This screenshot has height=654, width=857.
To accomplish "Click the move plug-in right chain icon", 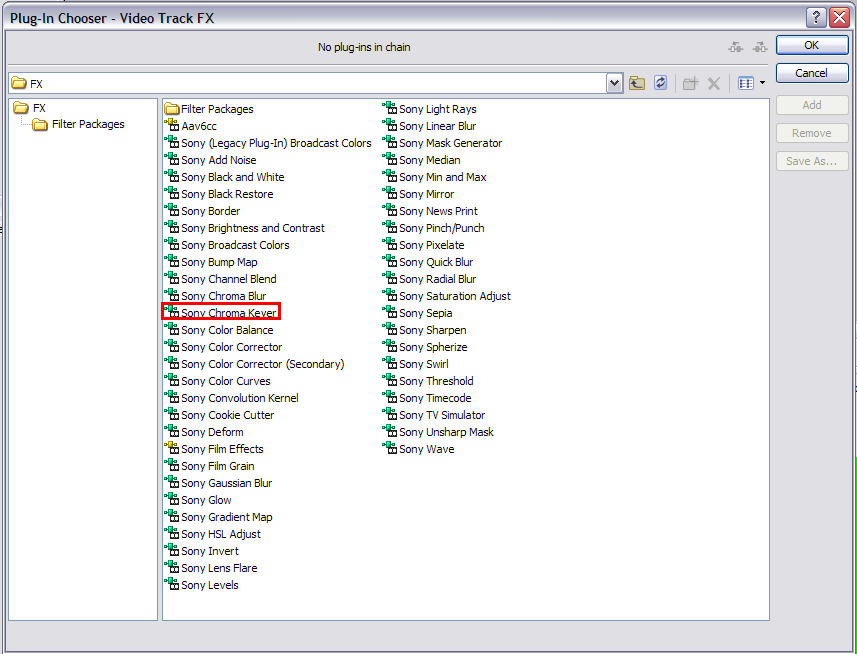I will pos(760,47).
